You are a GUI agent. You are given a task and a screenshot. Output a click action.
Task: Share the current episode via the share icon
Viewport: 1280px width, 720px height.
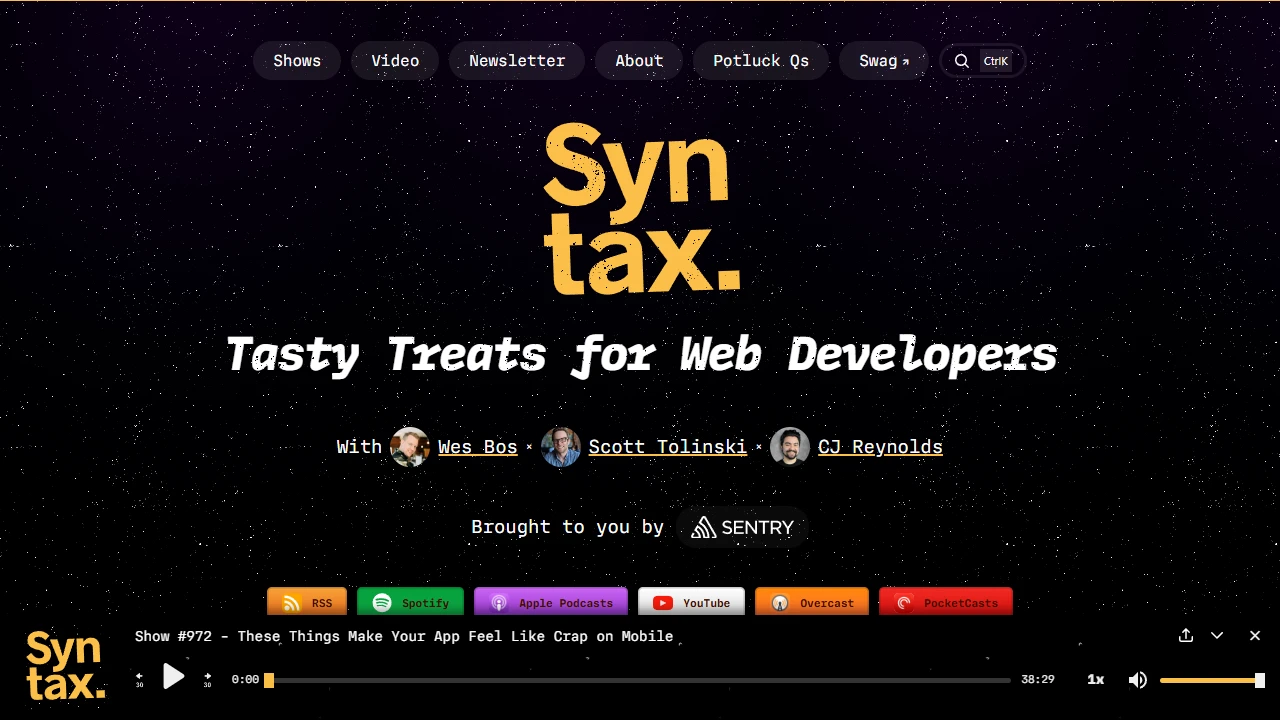[1186, 635]
